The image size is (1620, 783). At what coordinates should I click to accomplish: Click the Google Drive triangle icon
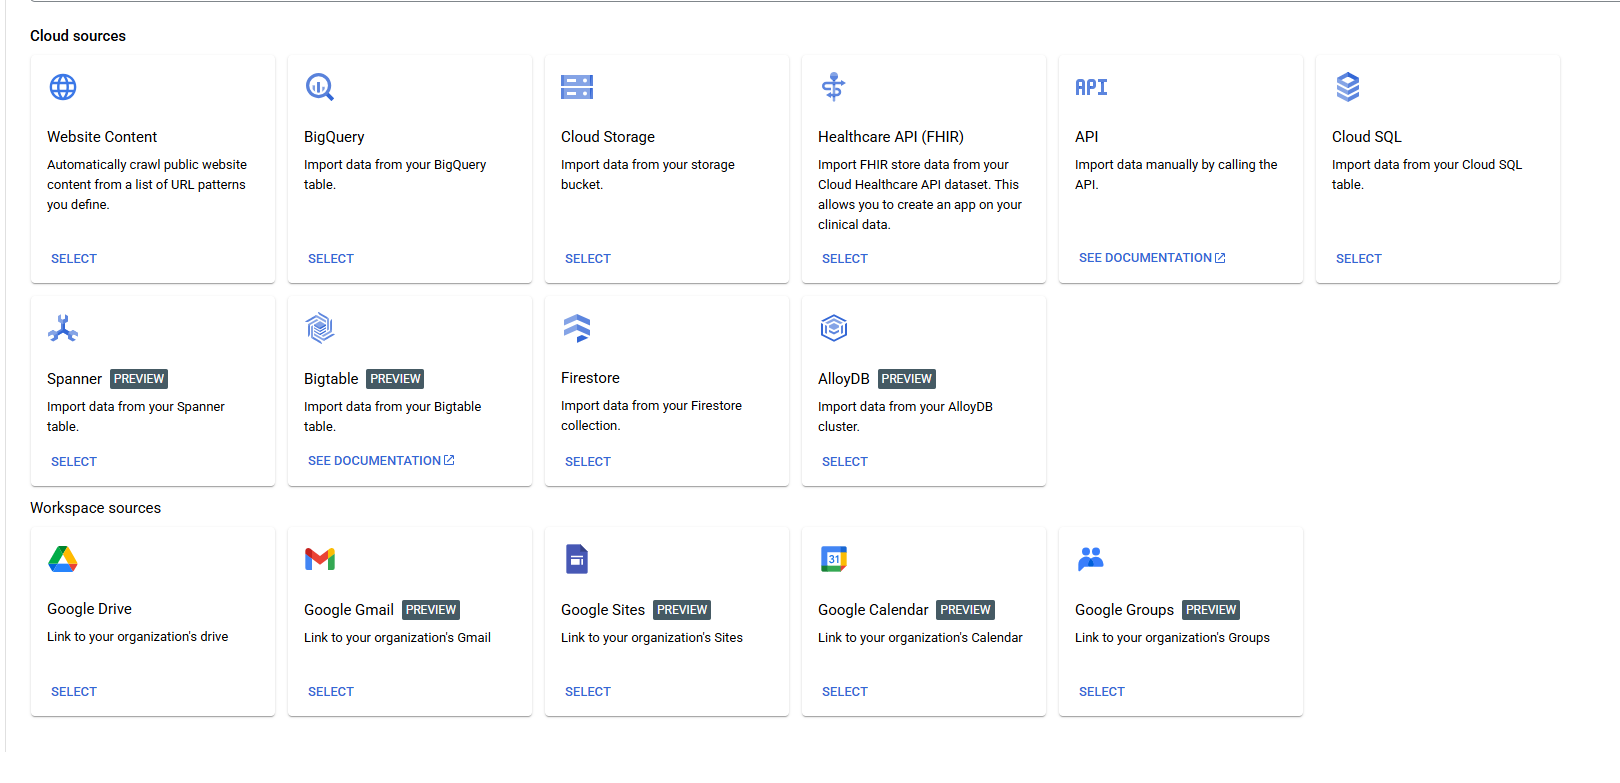[x=63, y=559]
